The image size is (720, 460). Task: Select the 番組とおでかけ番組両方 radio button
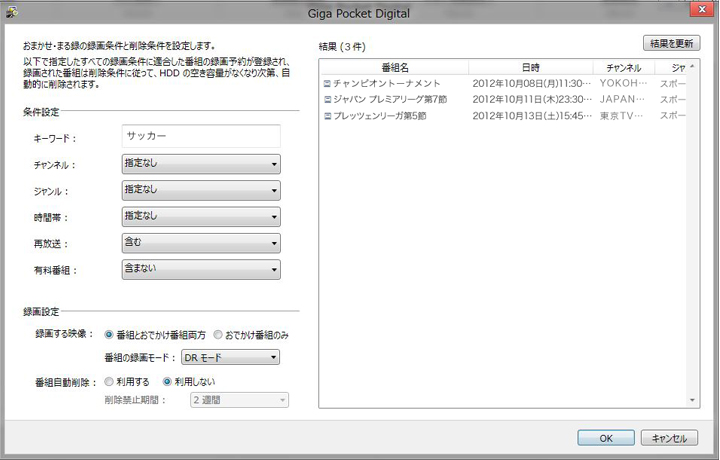[x=108, y=334]
